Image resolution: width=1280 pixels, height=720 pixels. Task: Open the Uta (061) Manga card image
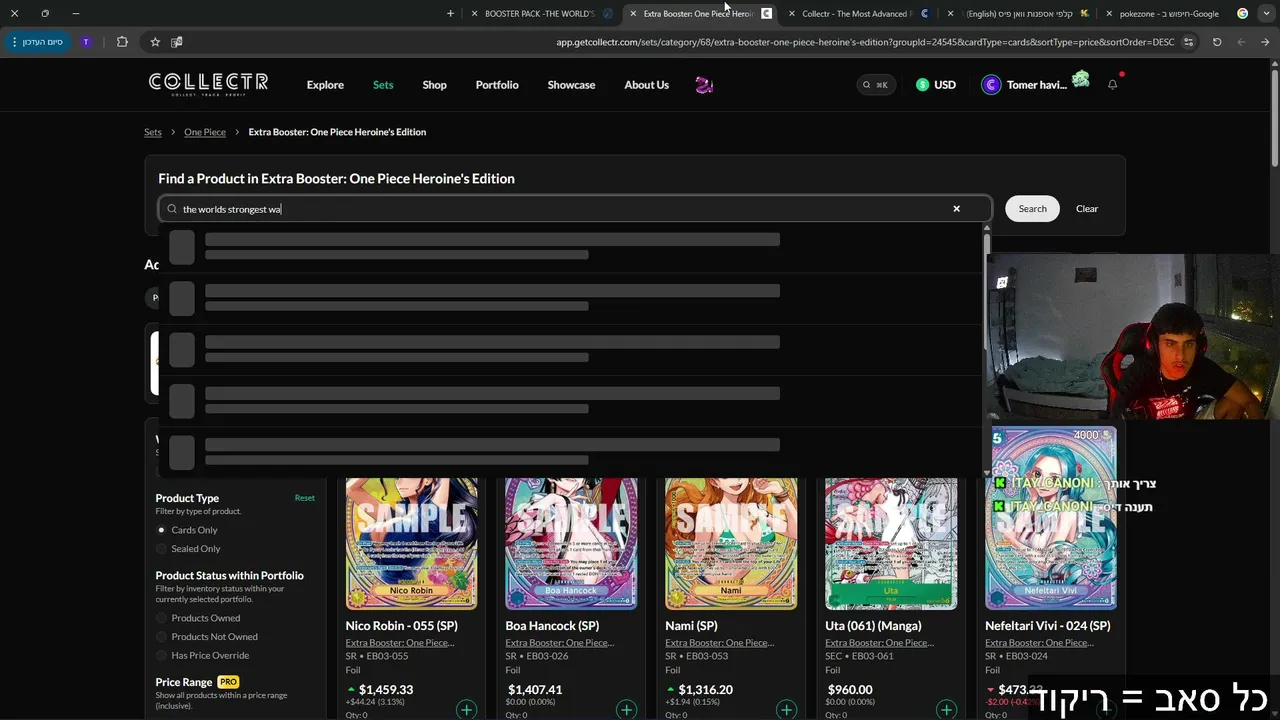point(891,543)
